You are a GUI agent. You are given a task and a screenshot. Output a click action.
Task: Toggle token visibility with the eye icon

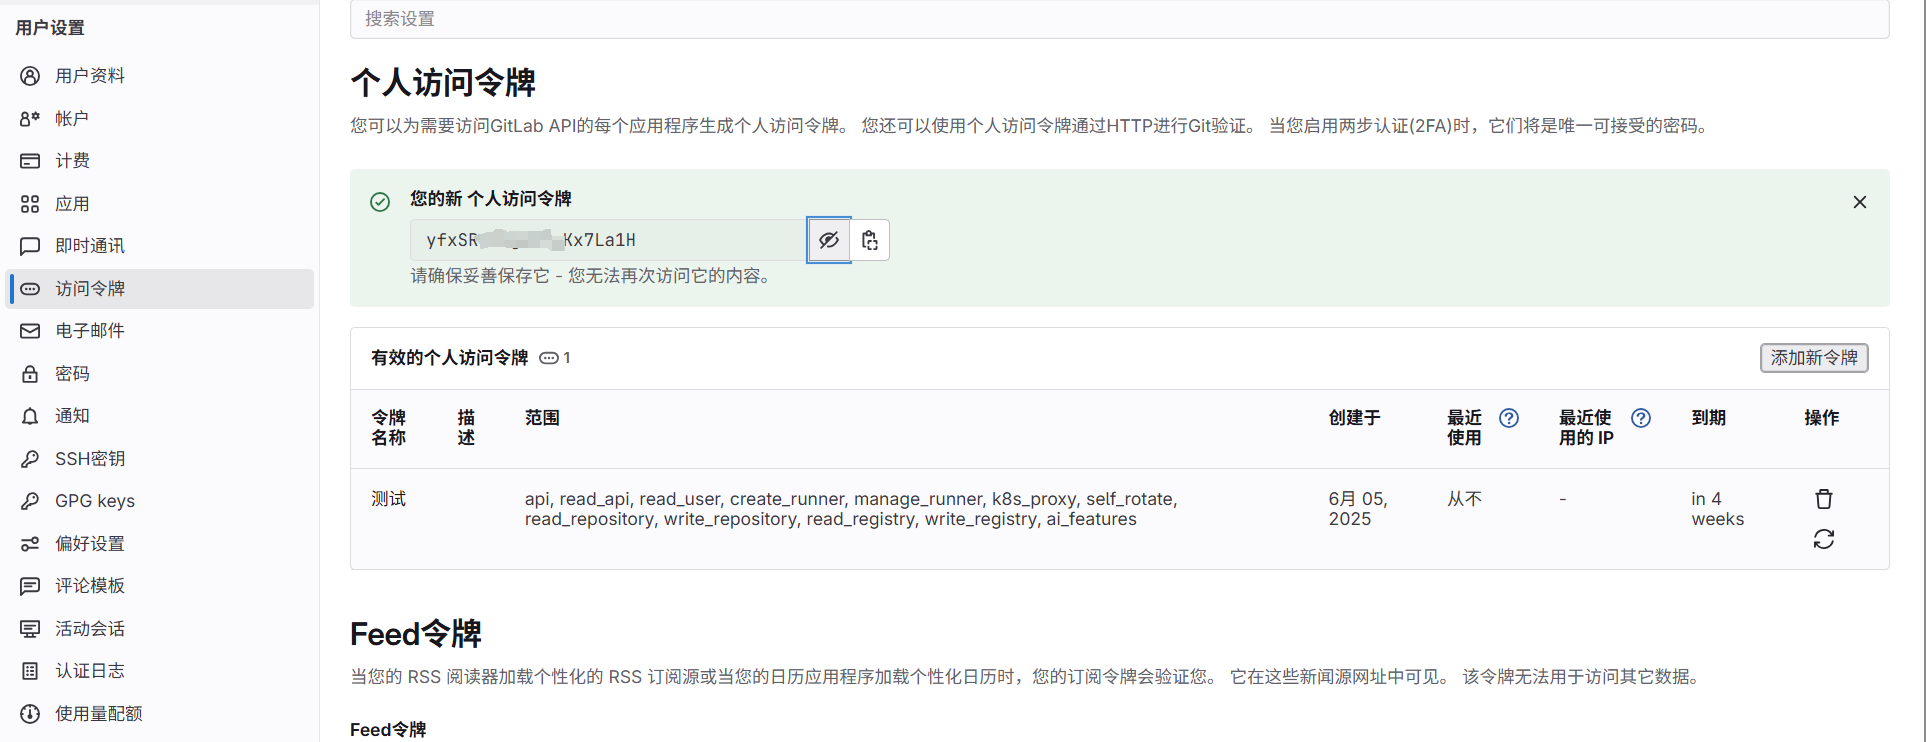point(829,240)
